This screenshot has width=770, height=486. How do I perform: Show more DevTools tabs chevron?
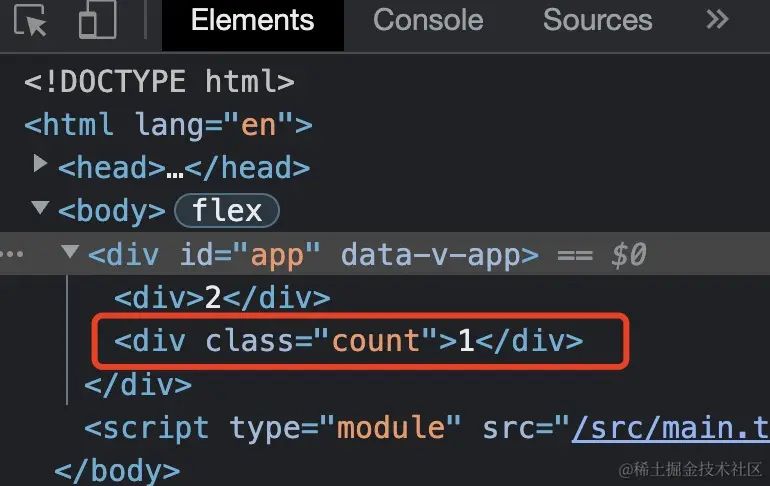click(x=717, y=20)
